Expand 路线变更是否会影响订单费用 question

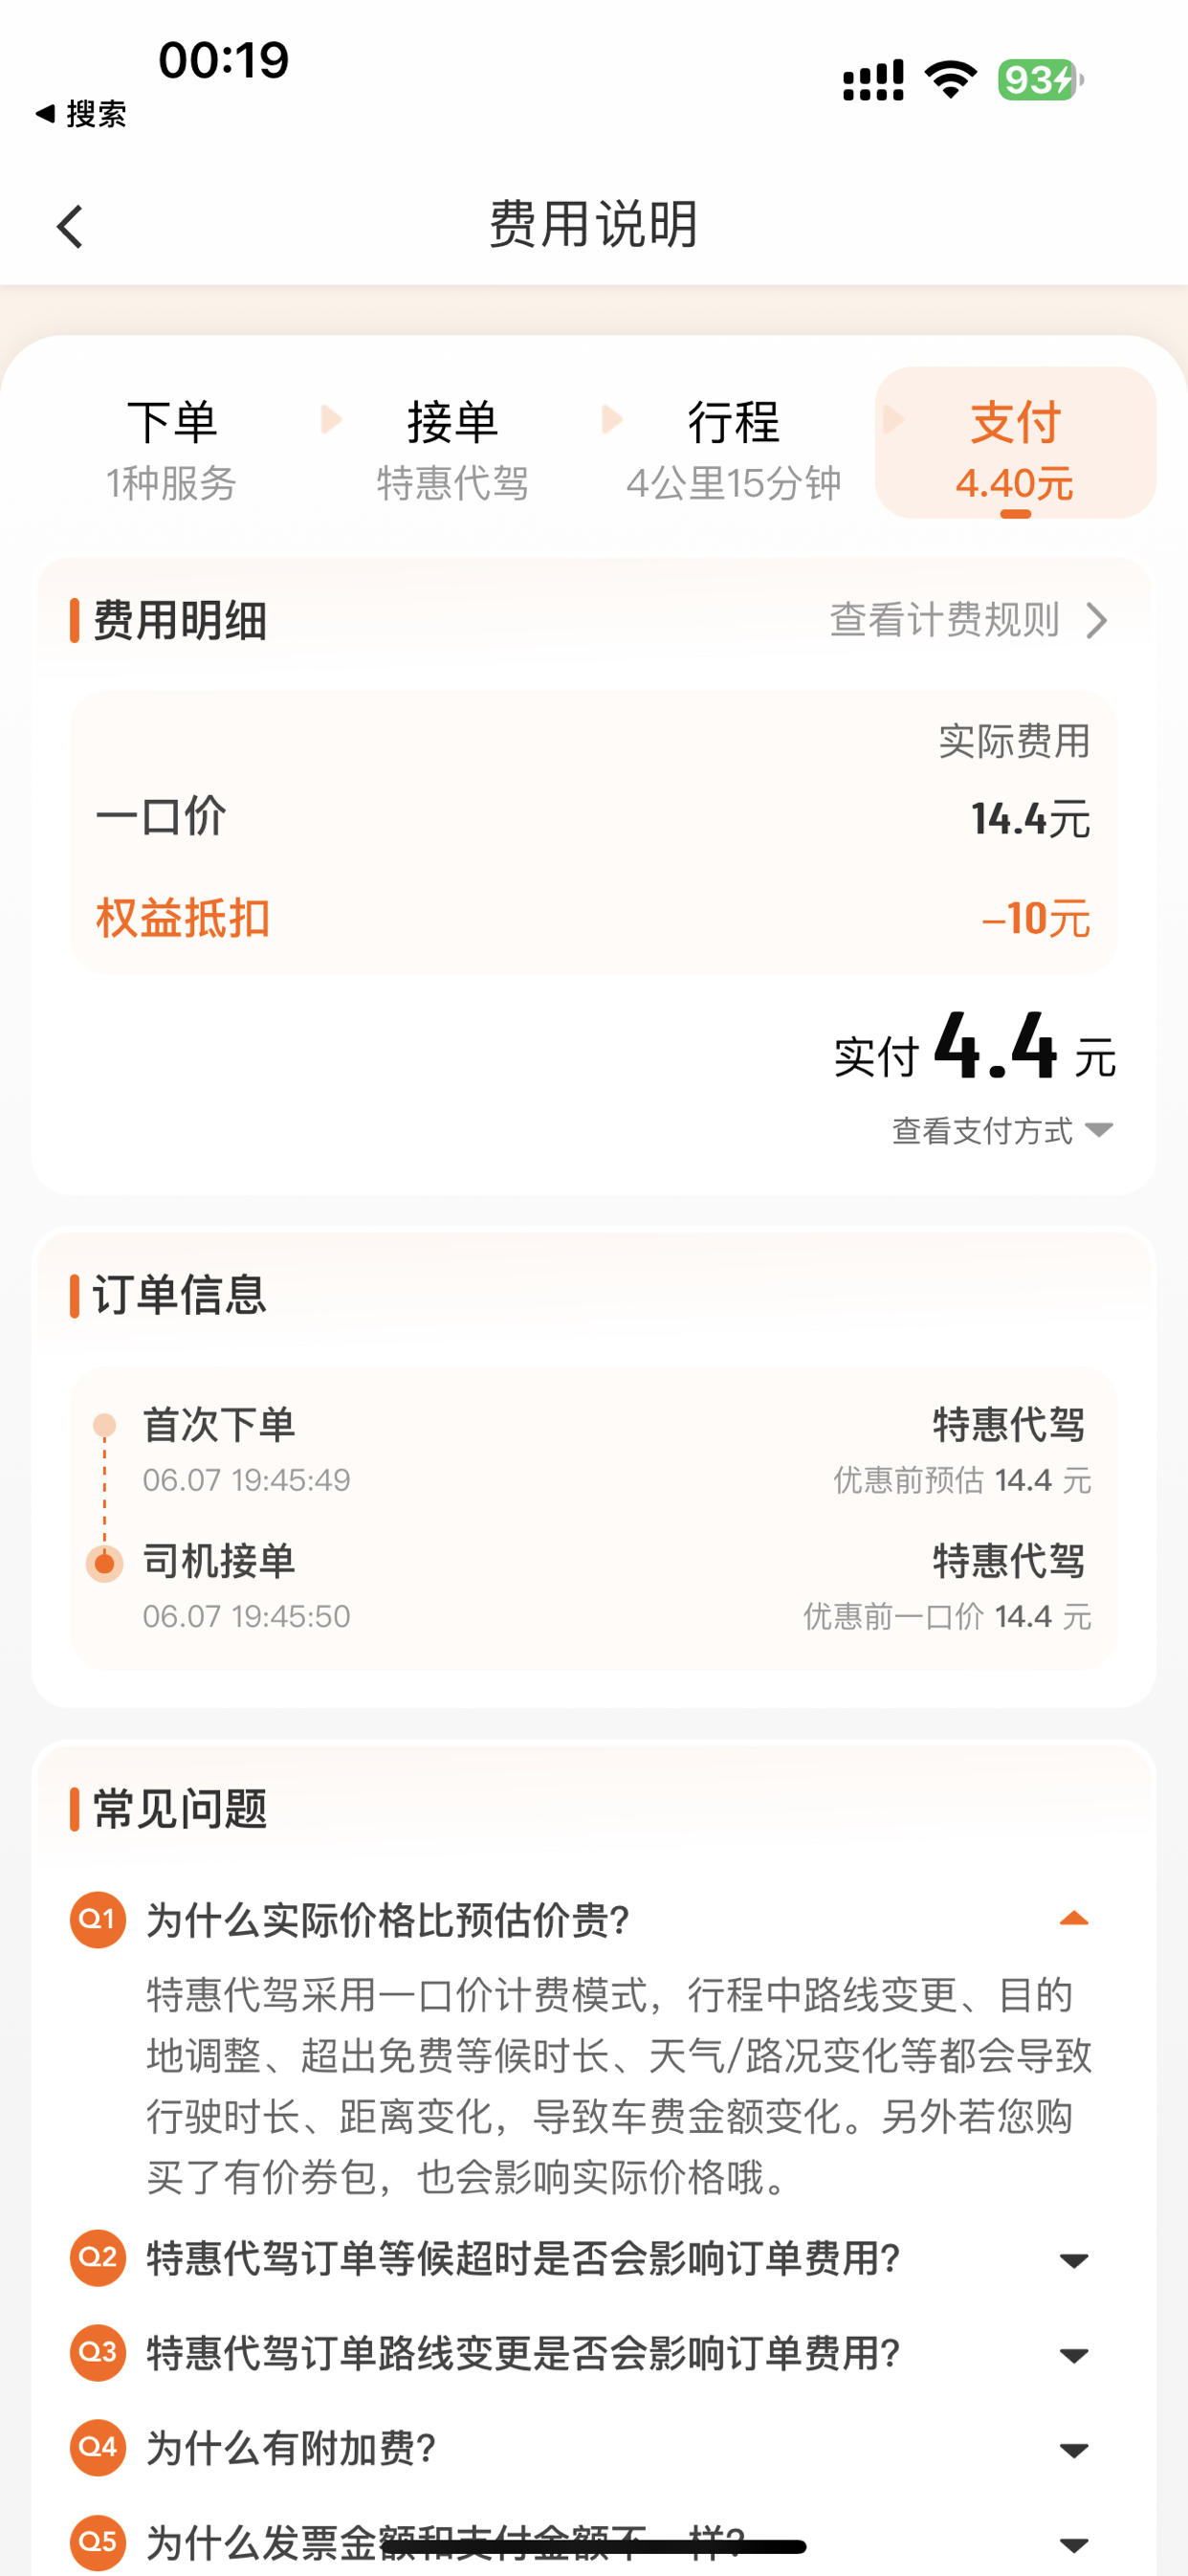coord(1074,2354)
